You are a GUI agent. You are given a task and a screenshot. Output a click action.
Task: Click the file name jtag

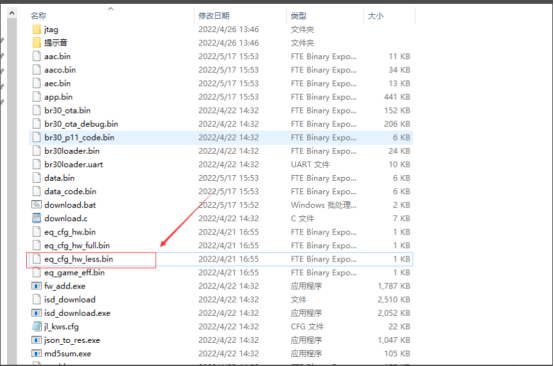[51, 29]
